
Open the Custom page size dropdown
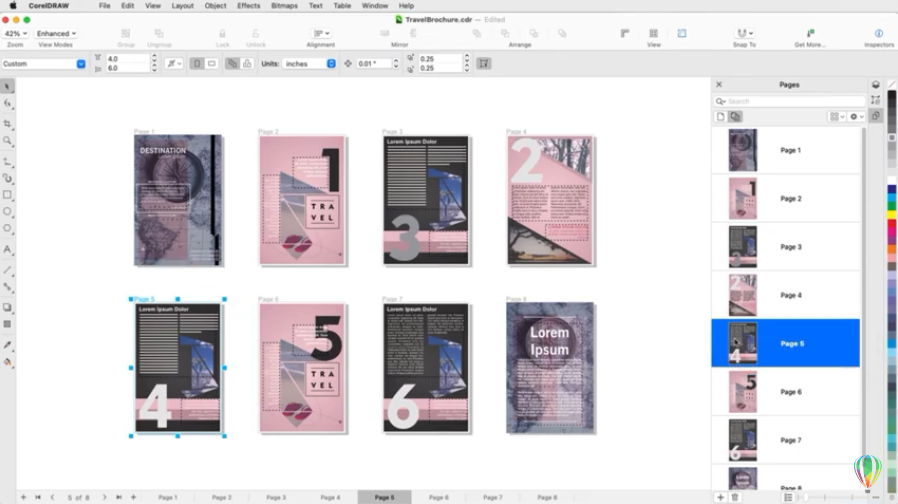tap(44, 64)
